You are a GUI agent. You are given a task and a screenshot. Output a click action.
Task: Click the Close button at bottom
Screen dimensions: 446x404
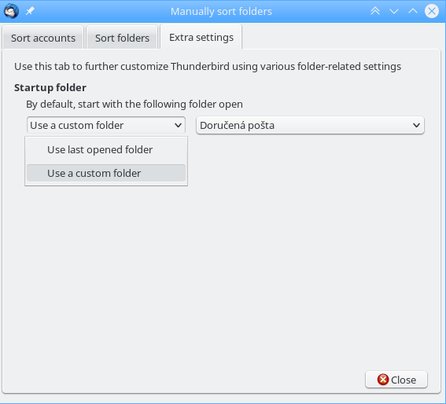click(x=396, y=380)
